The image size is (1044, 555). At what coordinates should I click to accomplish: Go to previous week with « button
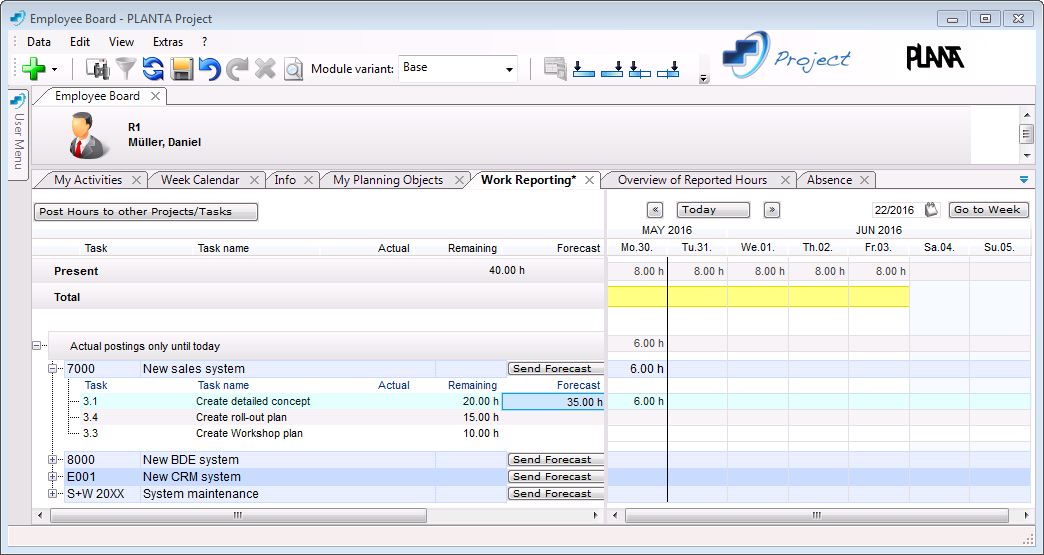(655, 210)
